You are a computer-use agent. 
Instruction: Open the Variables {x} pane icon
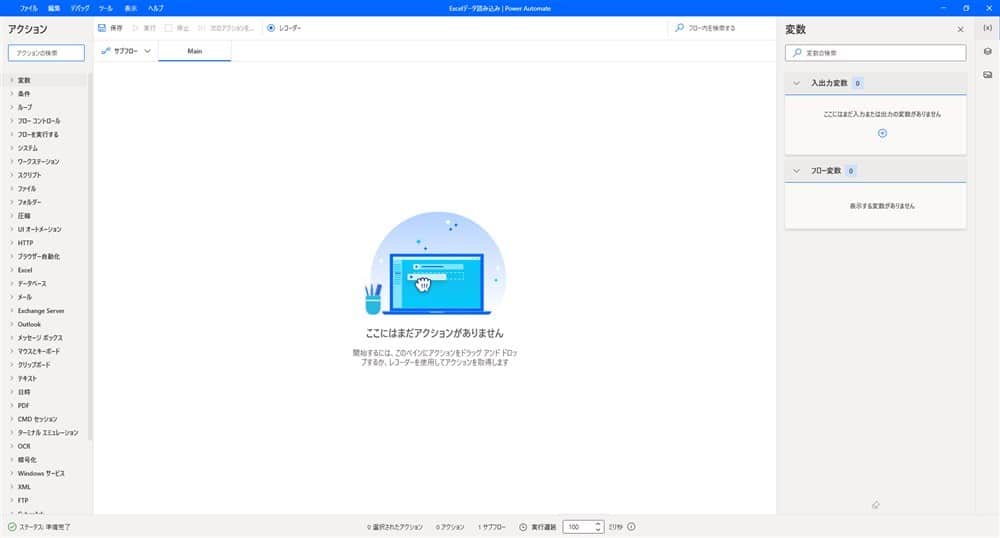988,29
